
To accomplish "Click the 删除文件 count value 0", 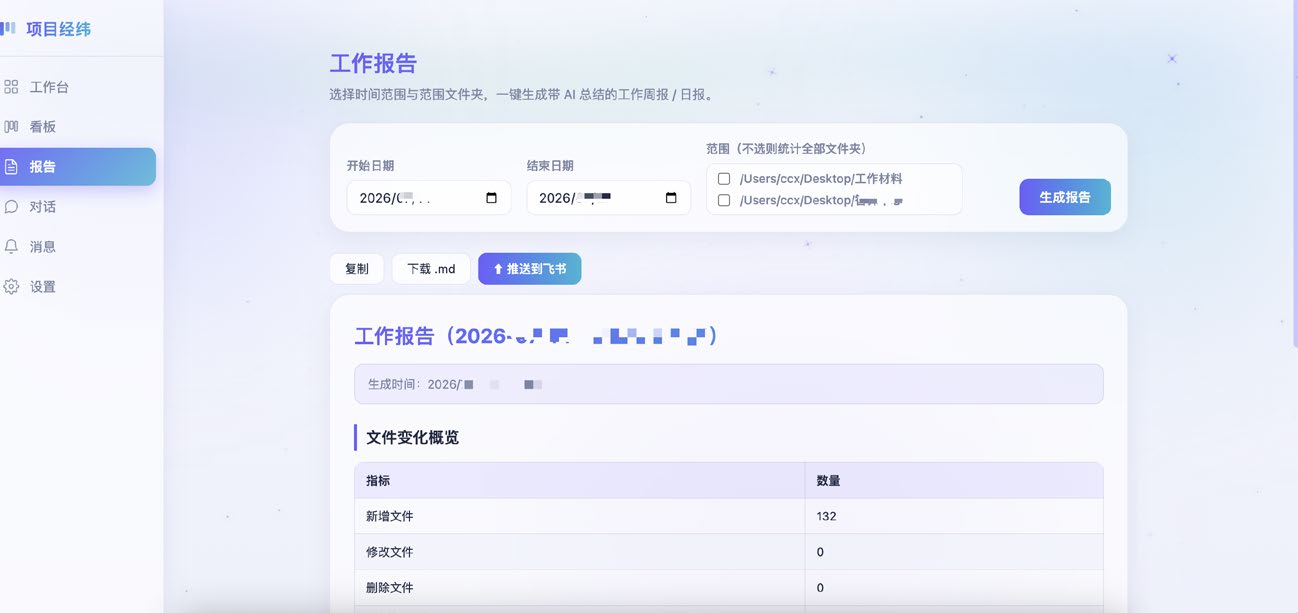I will point(820,588).
